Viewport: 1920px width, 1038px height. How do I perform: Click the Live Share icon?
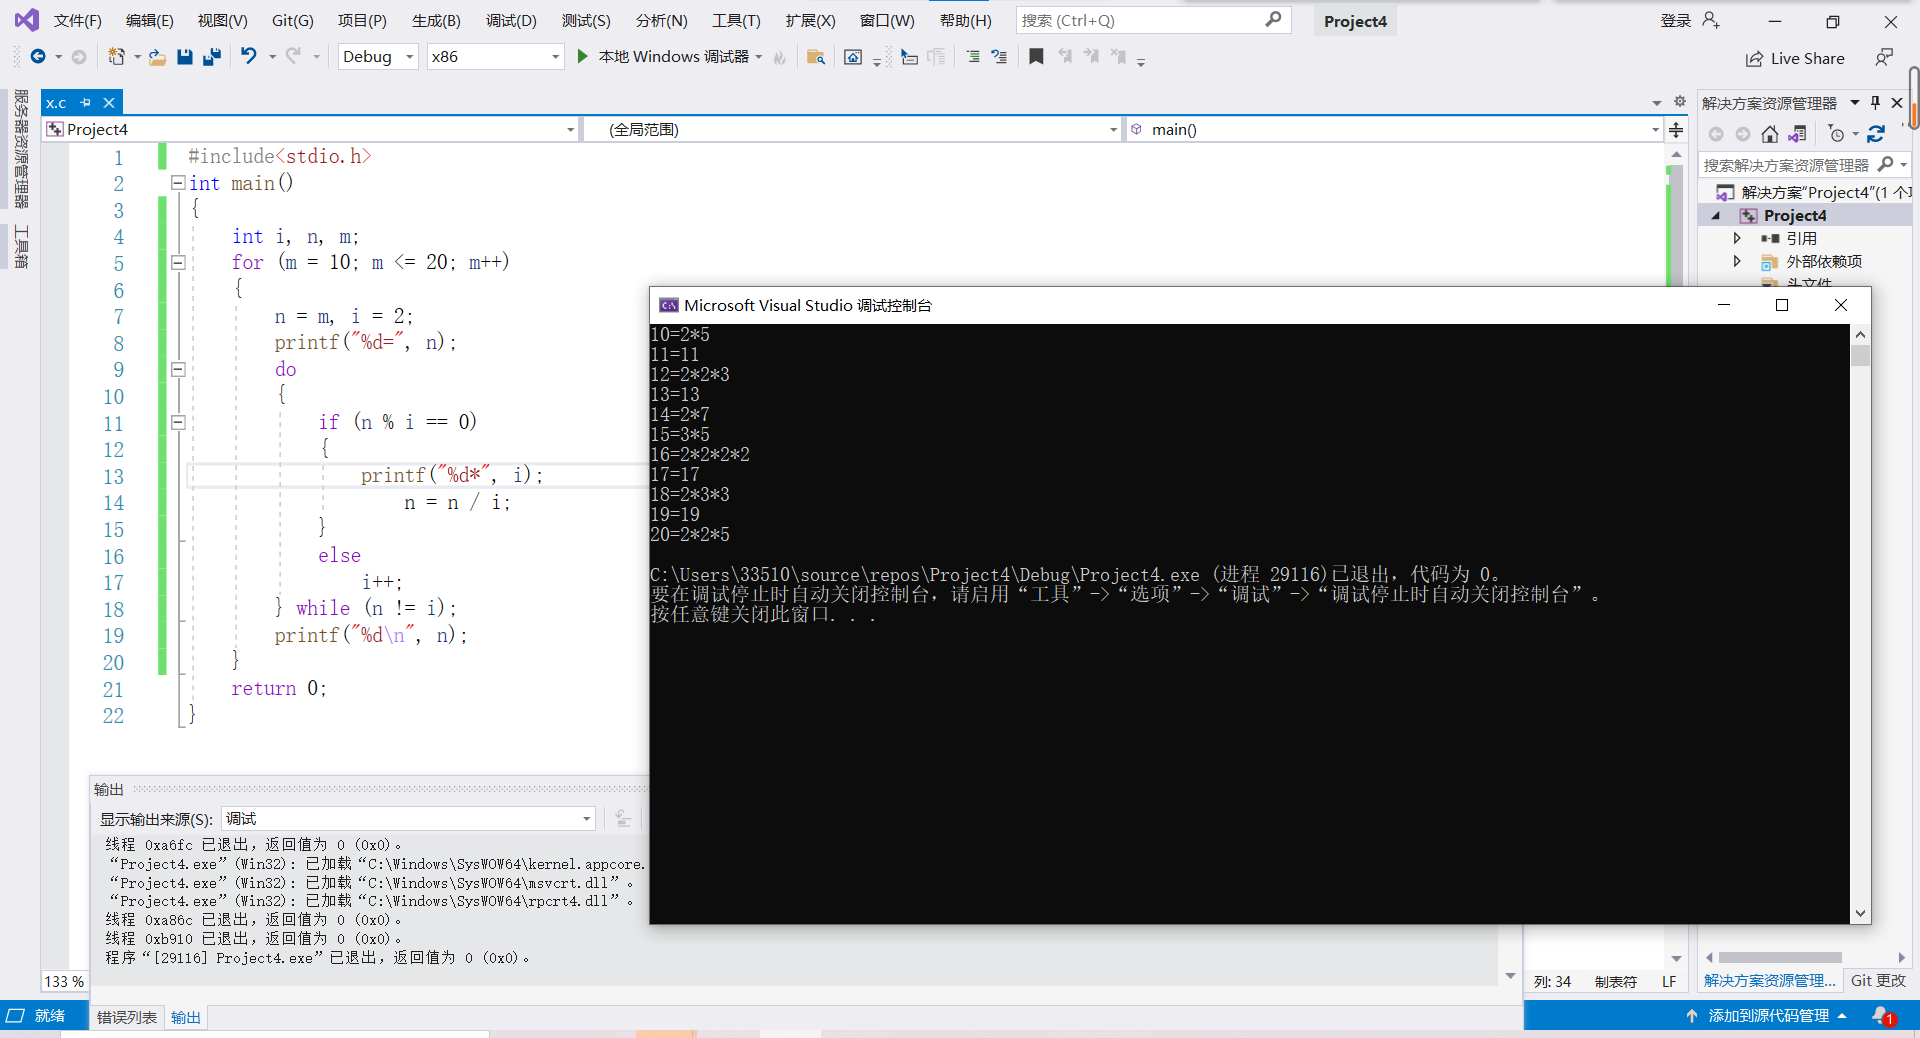point(1754,59)
